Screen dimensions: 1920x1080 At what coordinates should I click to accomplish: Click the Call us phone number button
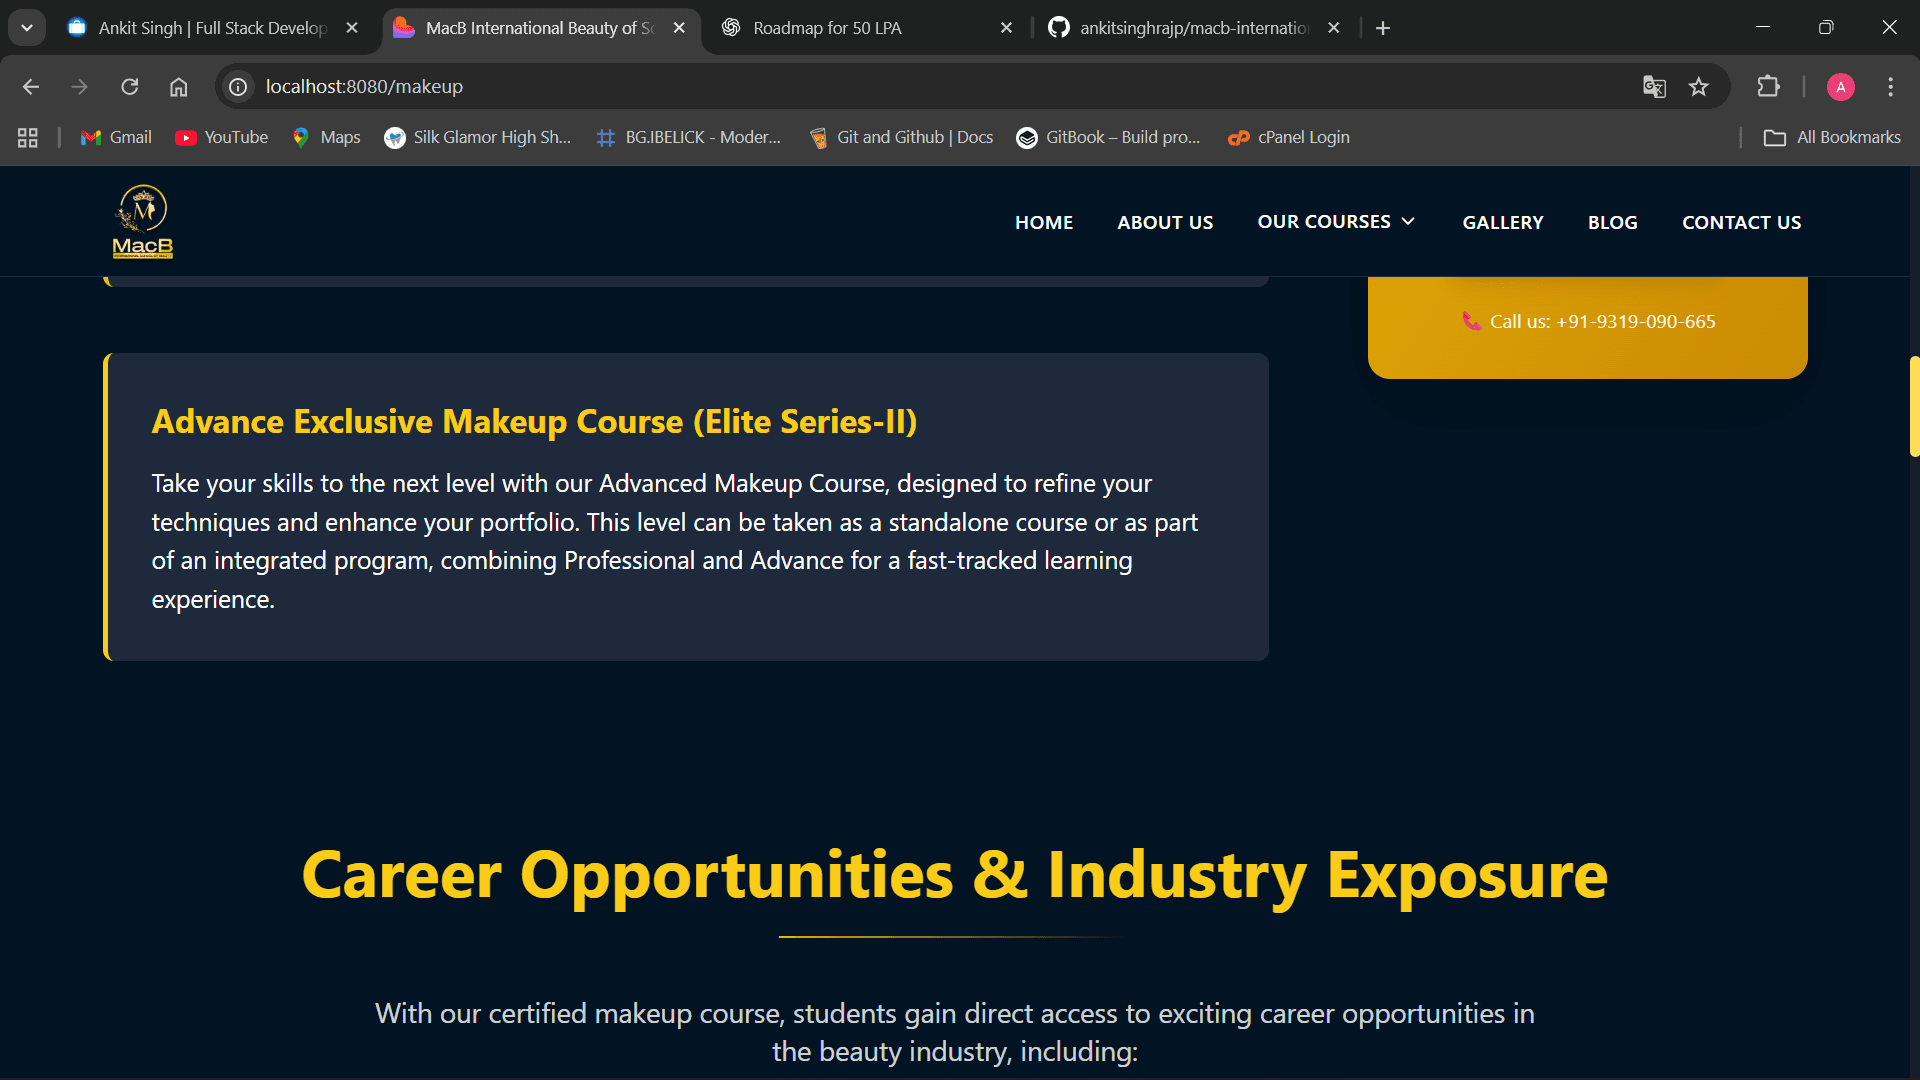(x=1588, y=322)
